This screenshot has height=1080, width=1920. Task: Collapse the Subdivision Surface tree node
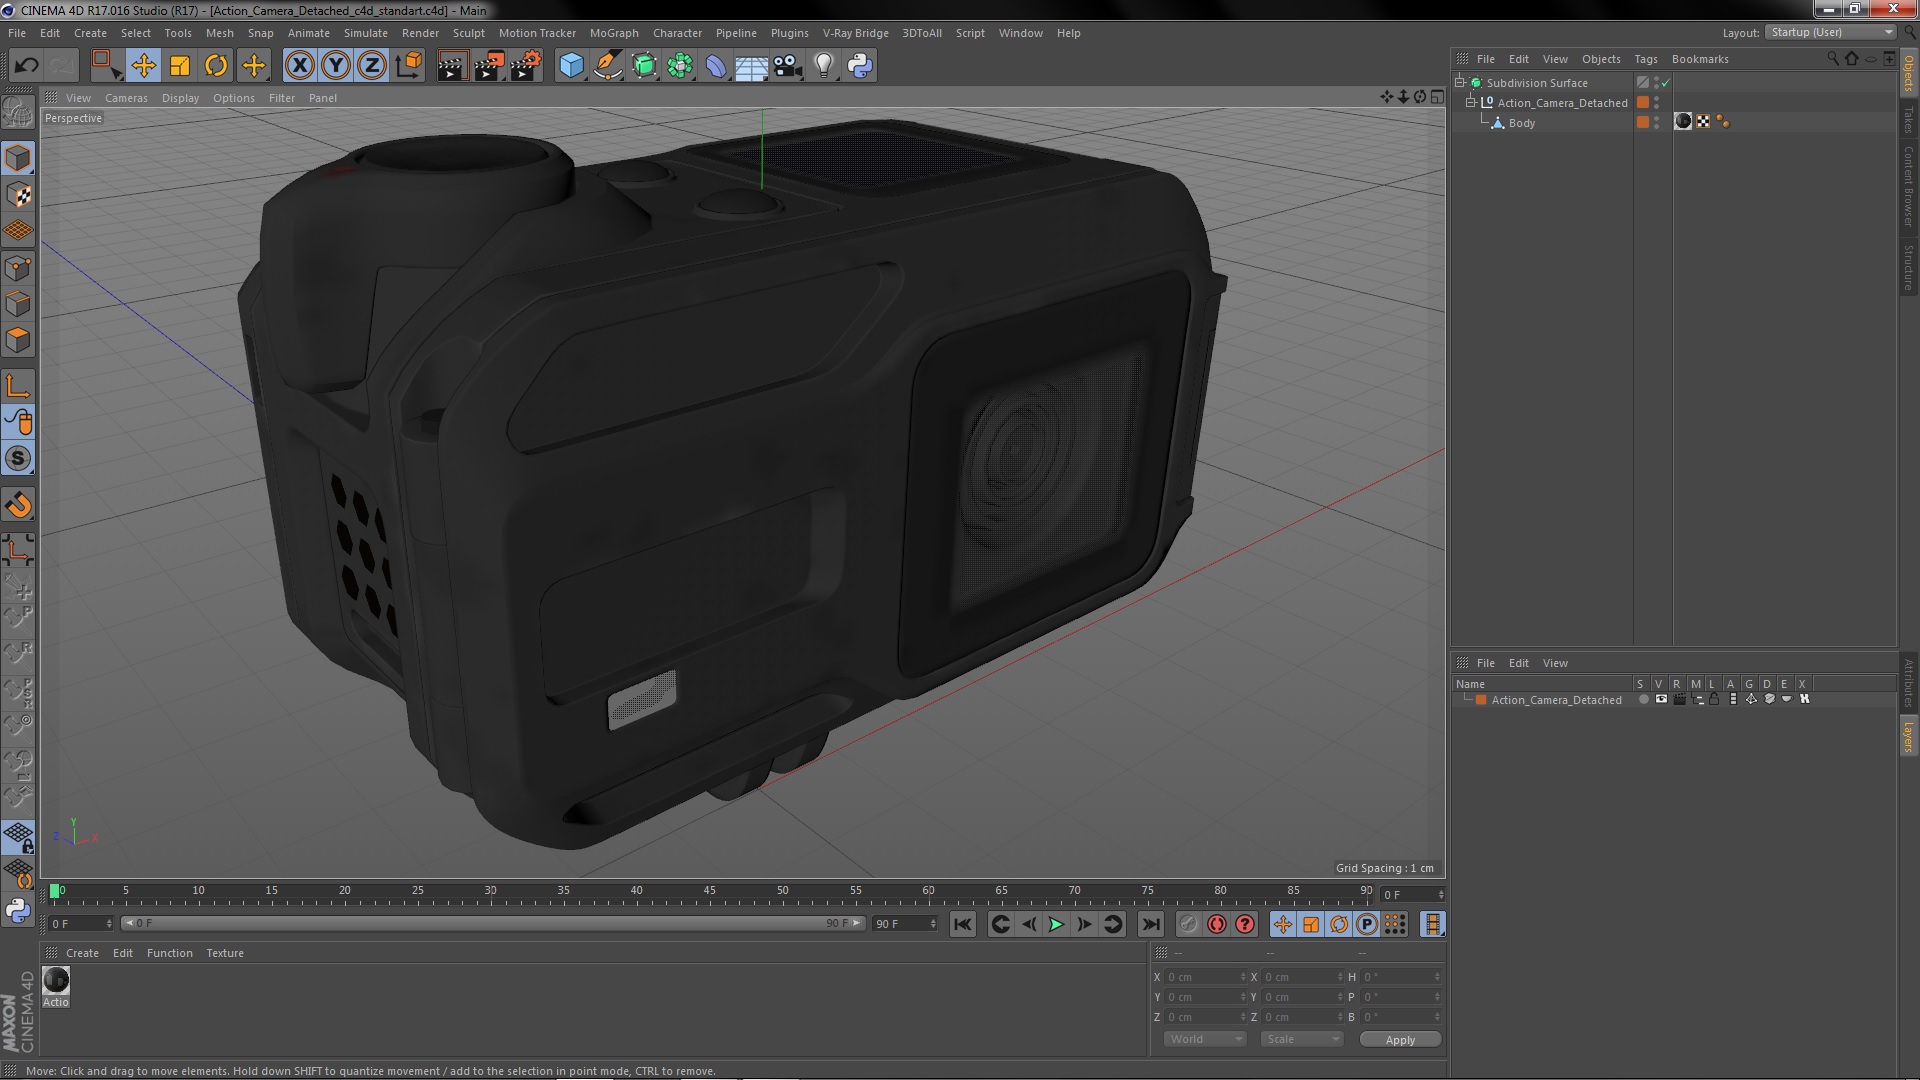click(x=1460, y=82)
